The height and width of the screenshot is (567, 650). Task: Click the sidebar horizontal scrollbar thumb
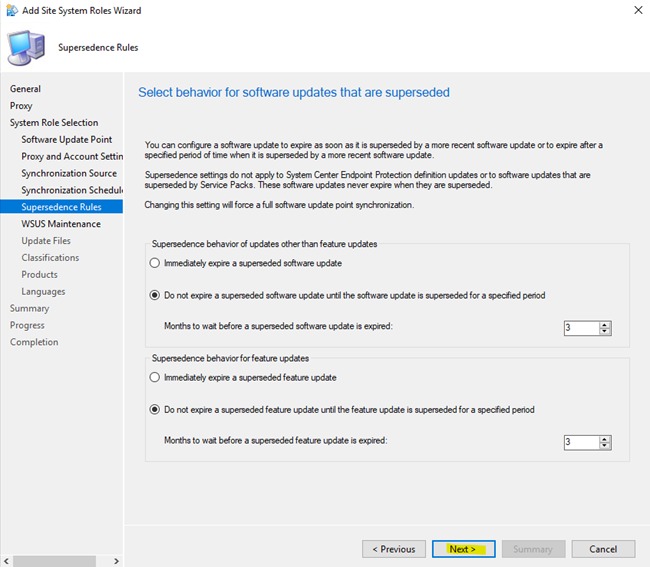[55, 561]
